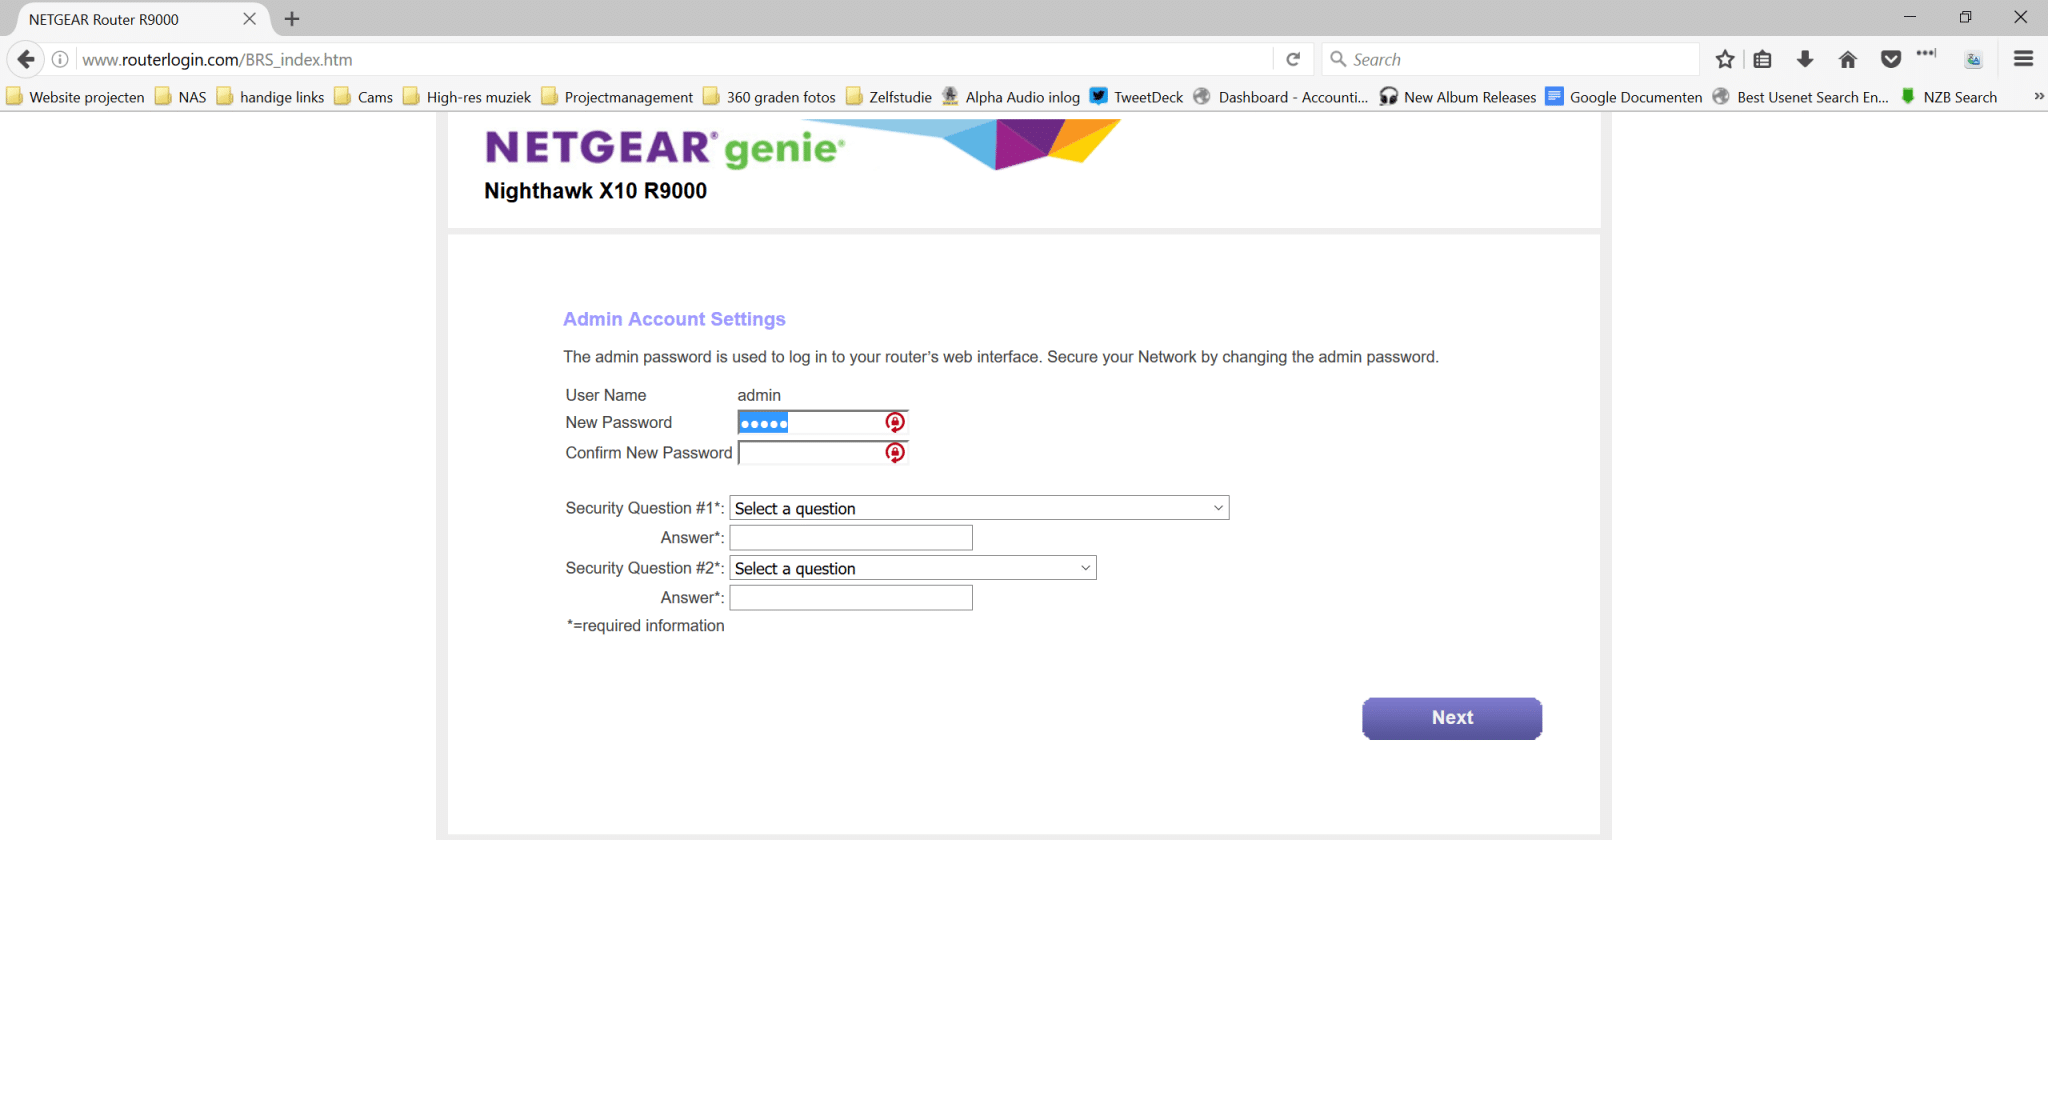Click the admin user name value

point(759,395)
